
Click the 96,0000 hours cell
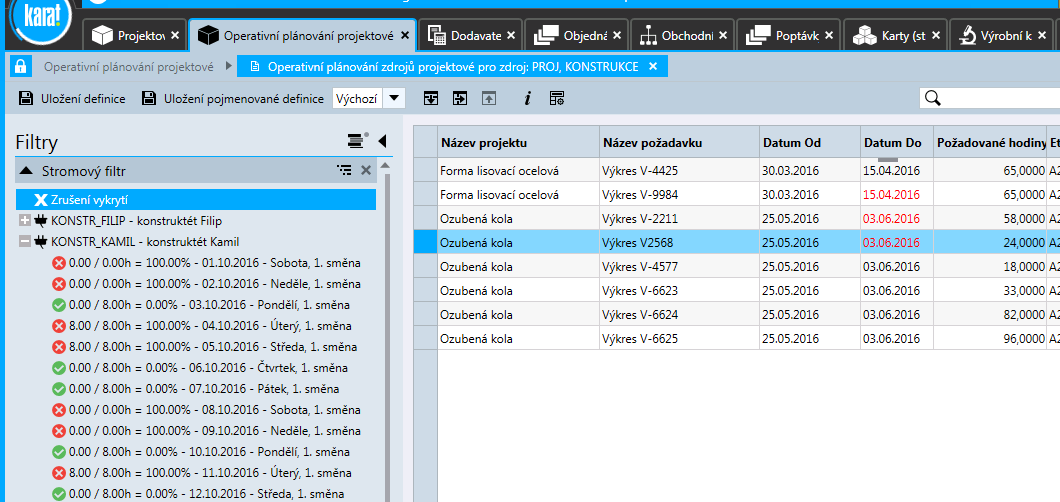click(x=990, y=338)
